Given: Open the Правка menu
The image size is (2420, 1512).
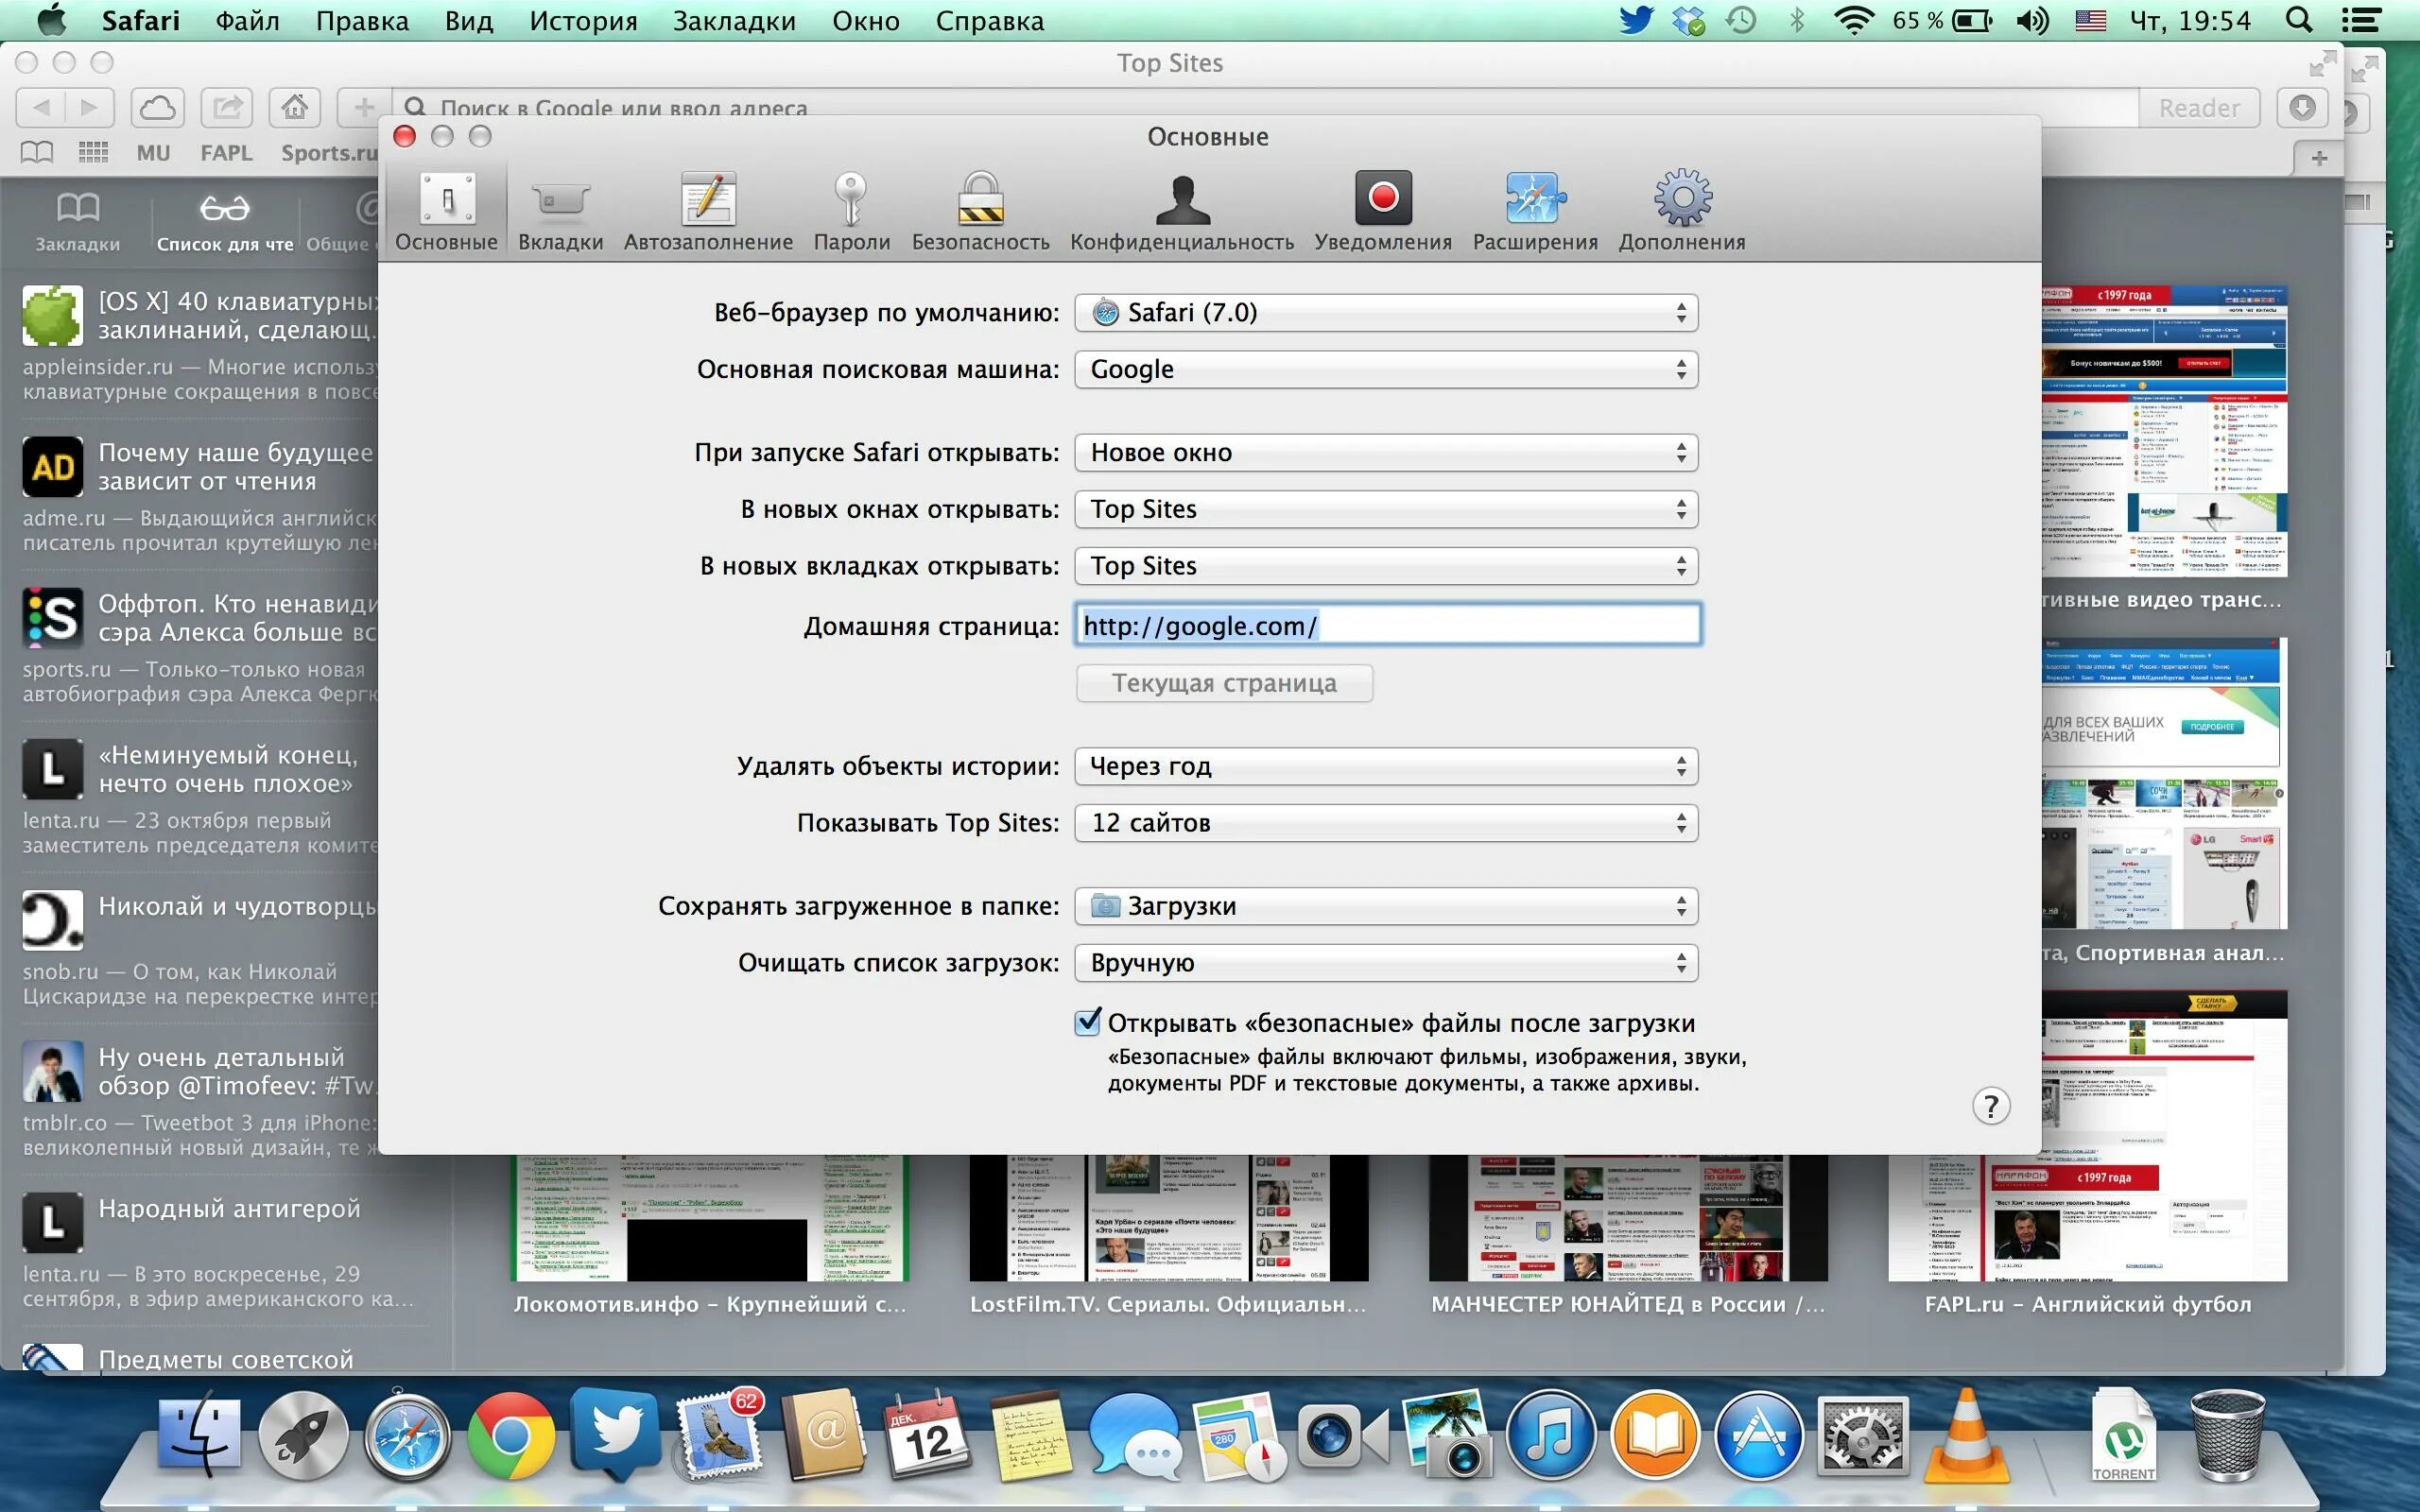Looking at the screenshot, I should (362, 20).
